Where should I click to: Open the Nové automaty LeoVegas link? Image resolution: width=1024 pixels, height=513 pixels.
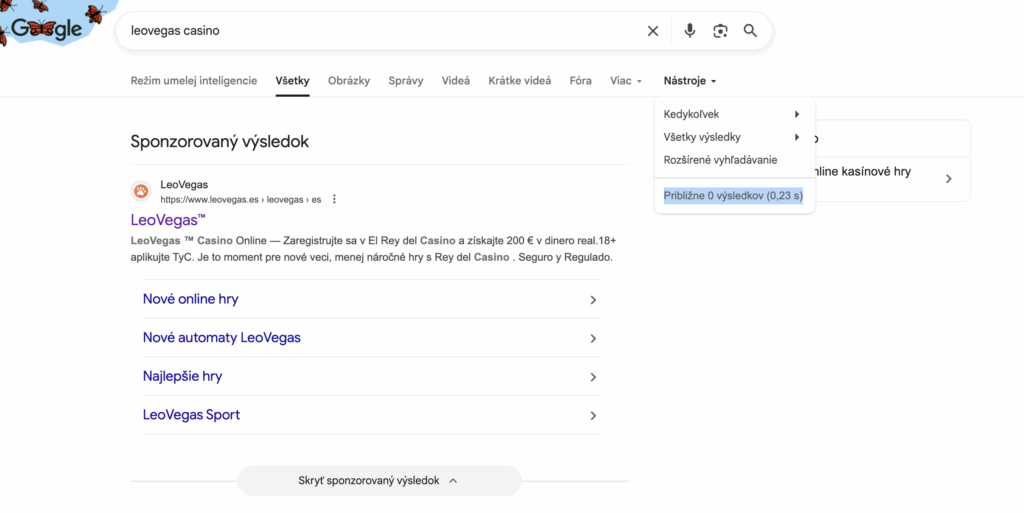pyautogui.click(x=222, y=338)
